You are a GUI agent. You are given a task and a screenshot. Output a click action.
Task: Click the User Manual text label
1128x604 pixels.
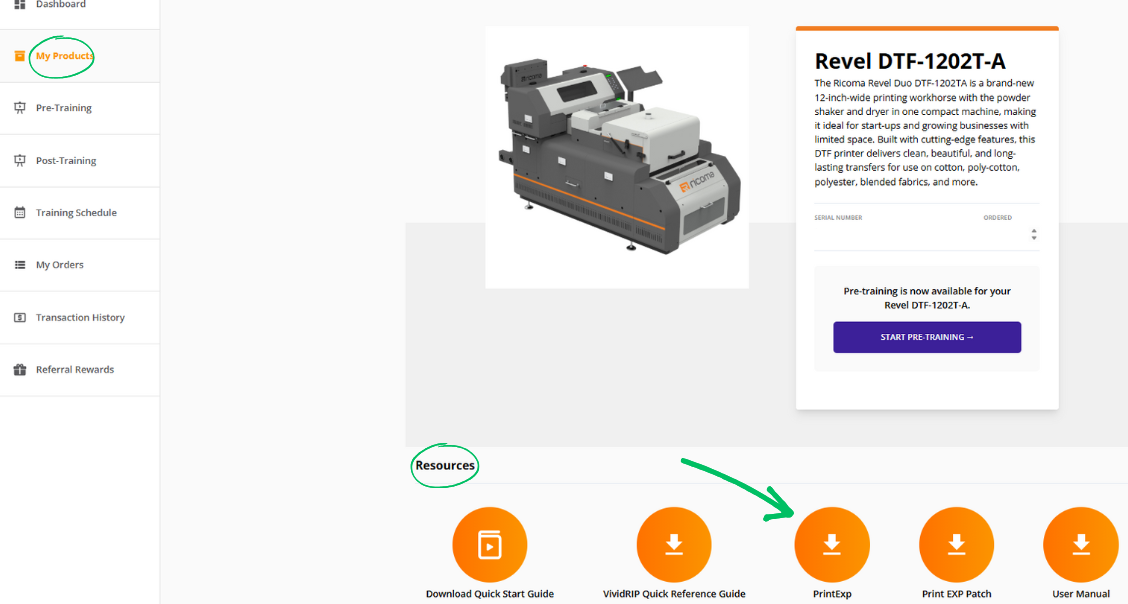(x=1081, y=594)
